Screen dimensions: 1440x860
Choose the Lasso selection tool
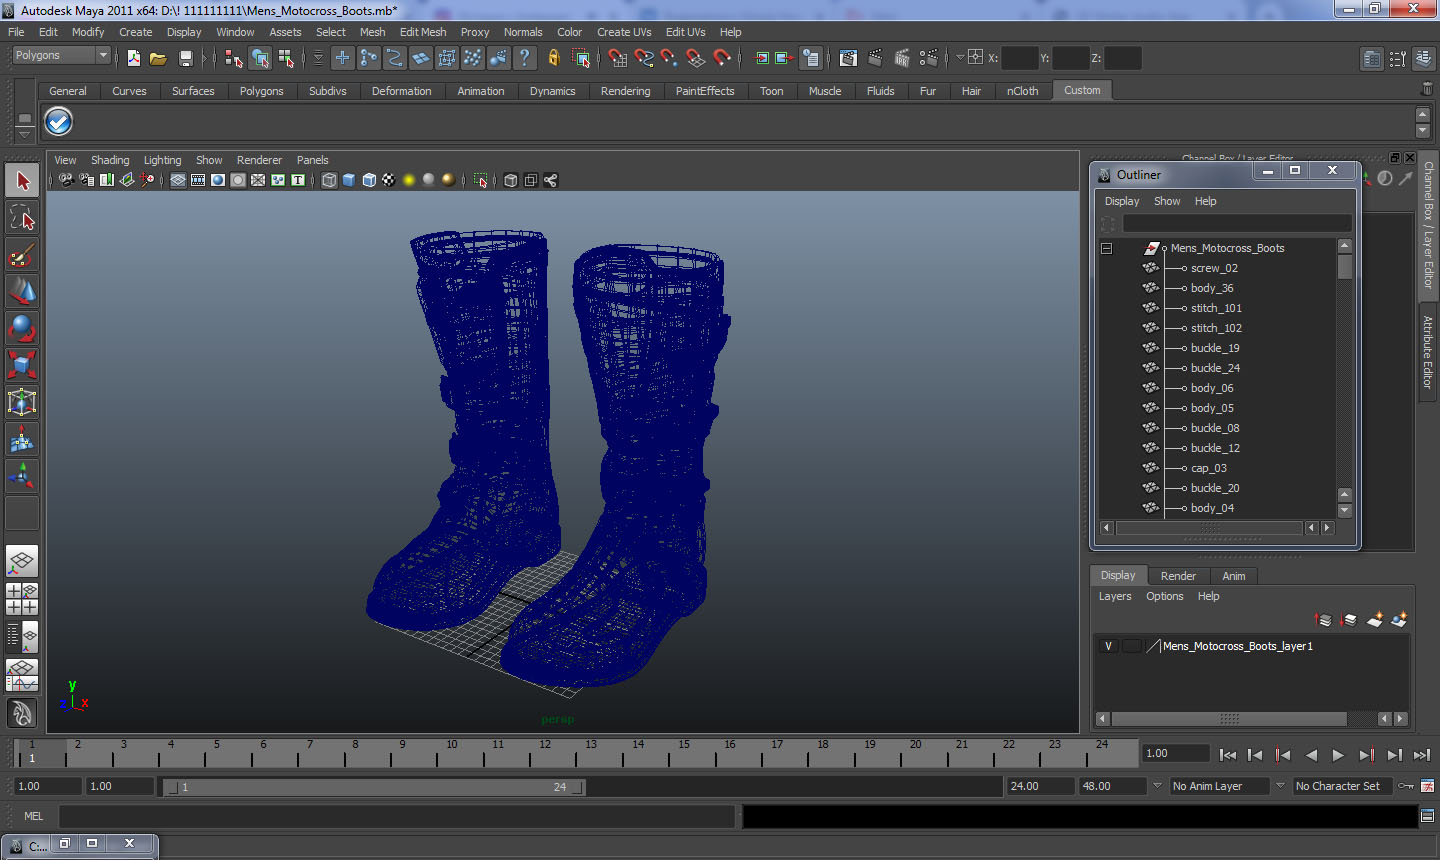[22, 217]
